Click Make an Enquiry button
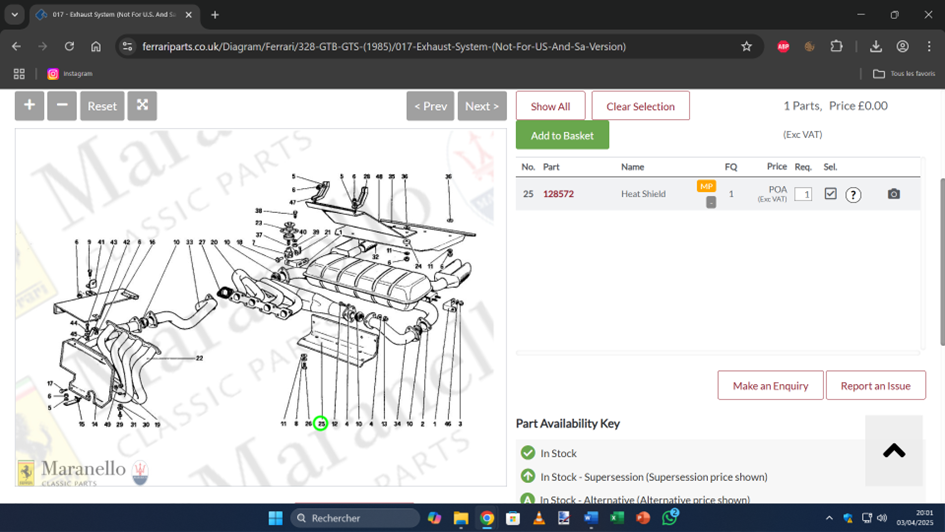Screen dimensions: 945x532 pyautogui.click(x=770, y=386)
